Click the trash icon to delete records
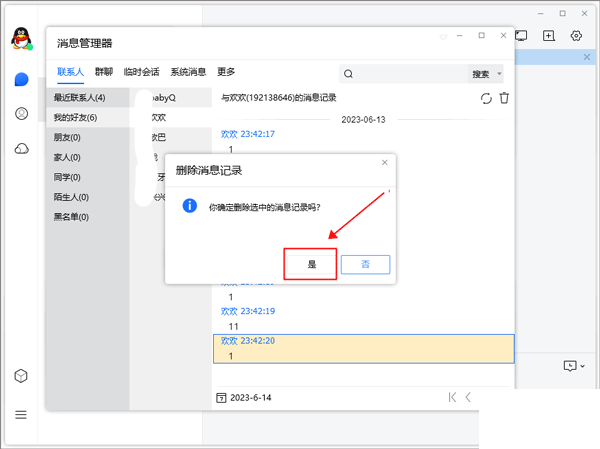Viewport: 600px width, 449px height. (504, 98)
